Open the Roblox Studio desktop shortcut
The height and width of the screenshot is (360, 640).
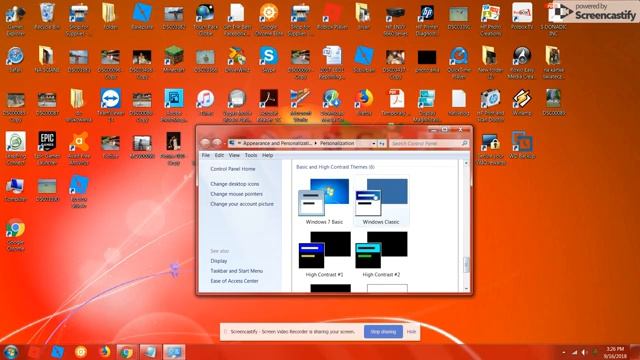[79, 192]
